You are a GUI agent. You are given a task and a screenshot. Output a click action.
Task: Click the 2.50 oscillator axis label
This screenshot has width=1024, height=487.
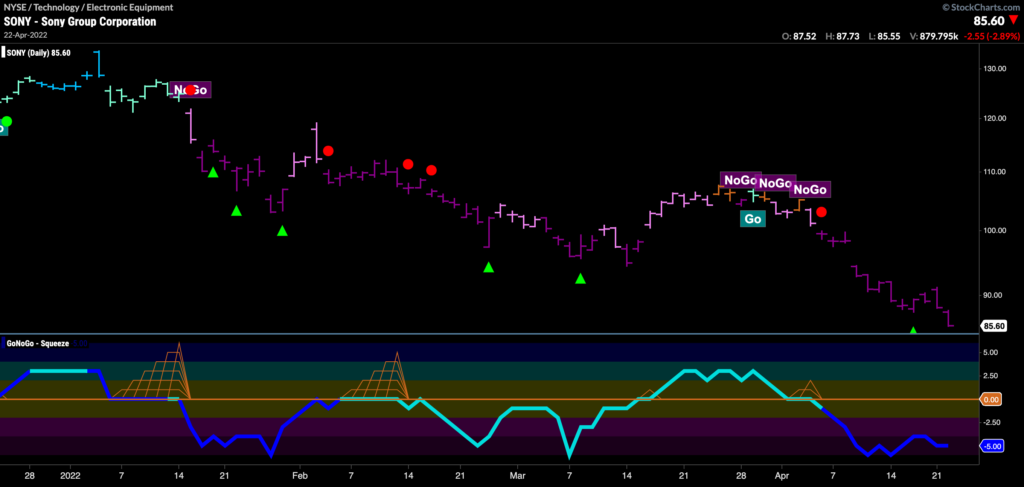pos(991,375)
